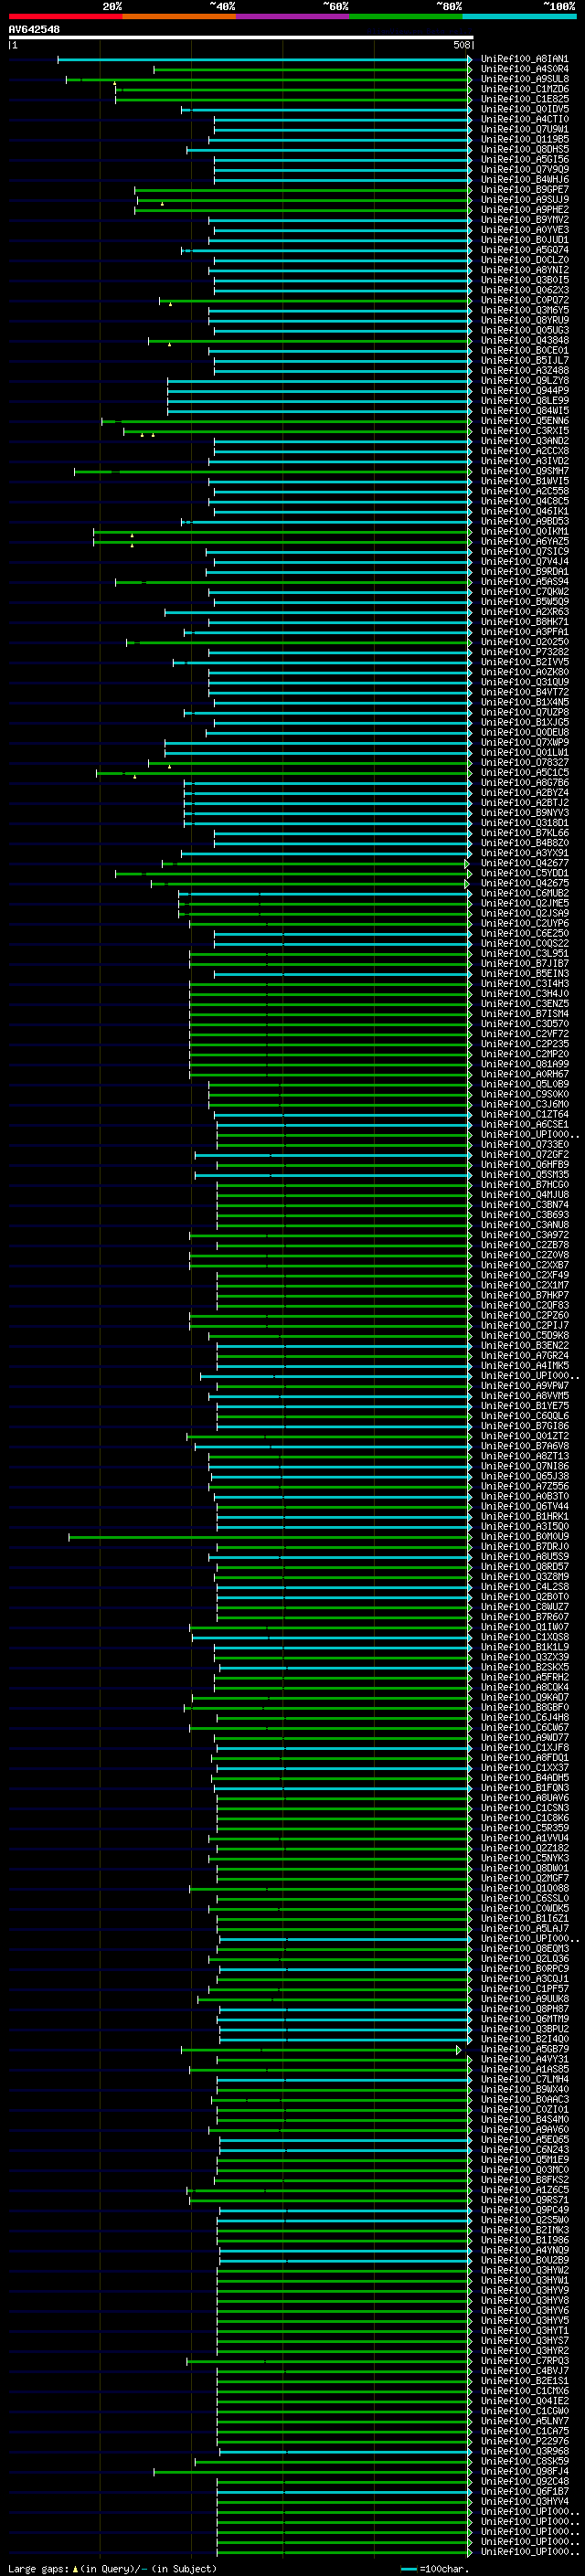Click the cyan alignment bar of UniRef100_A4YNQ9
Screen dimensions: 585x2576
345,2250
